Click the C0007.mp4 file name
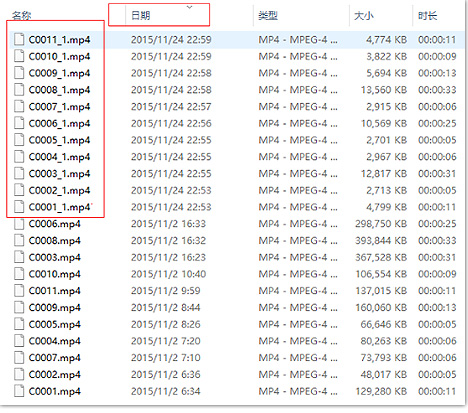 click(x=55, y=358)
